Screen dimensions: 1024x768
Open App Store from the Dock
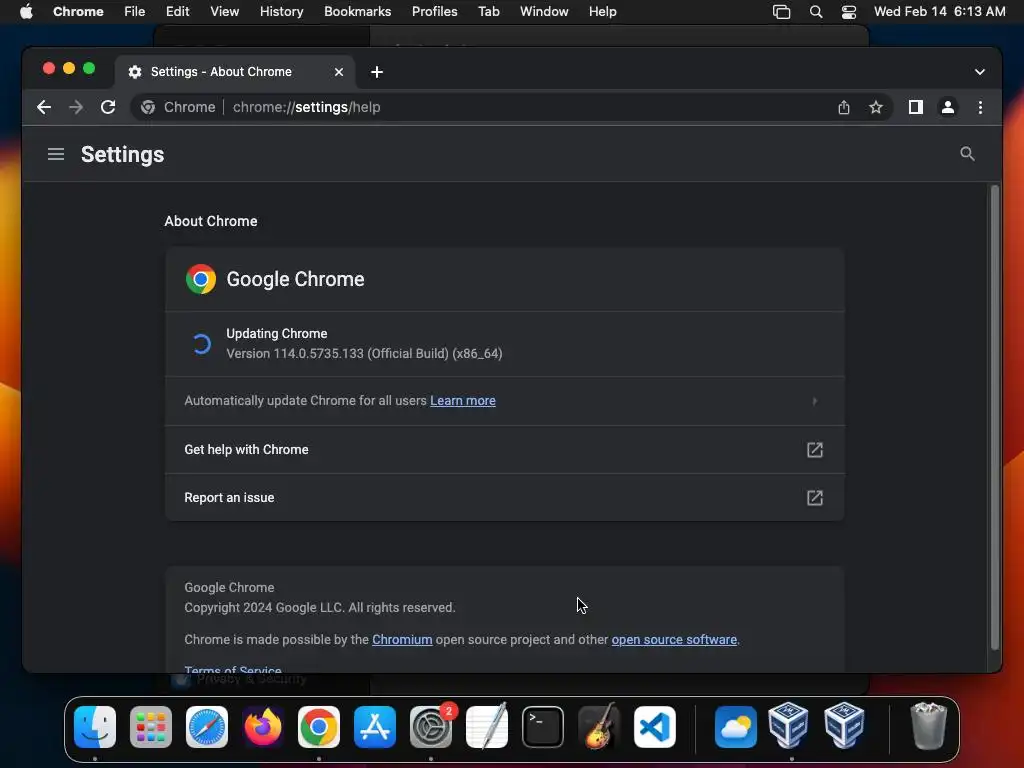tap(375, 727)
